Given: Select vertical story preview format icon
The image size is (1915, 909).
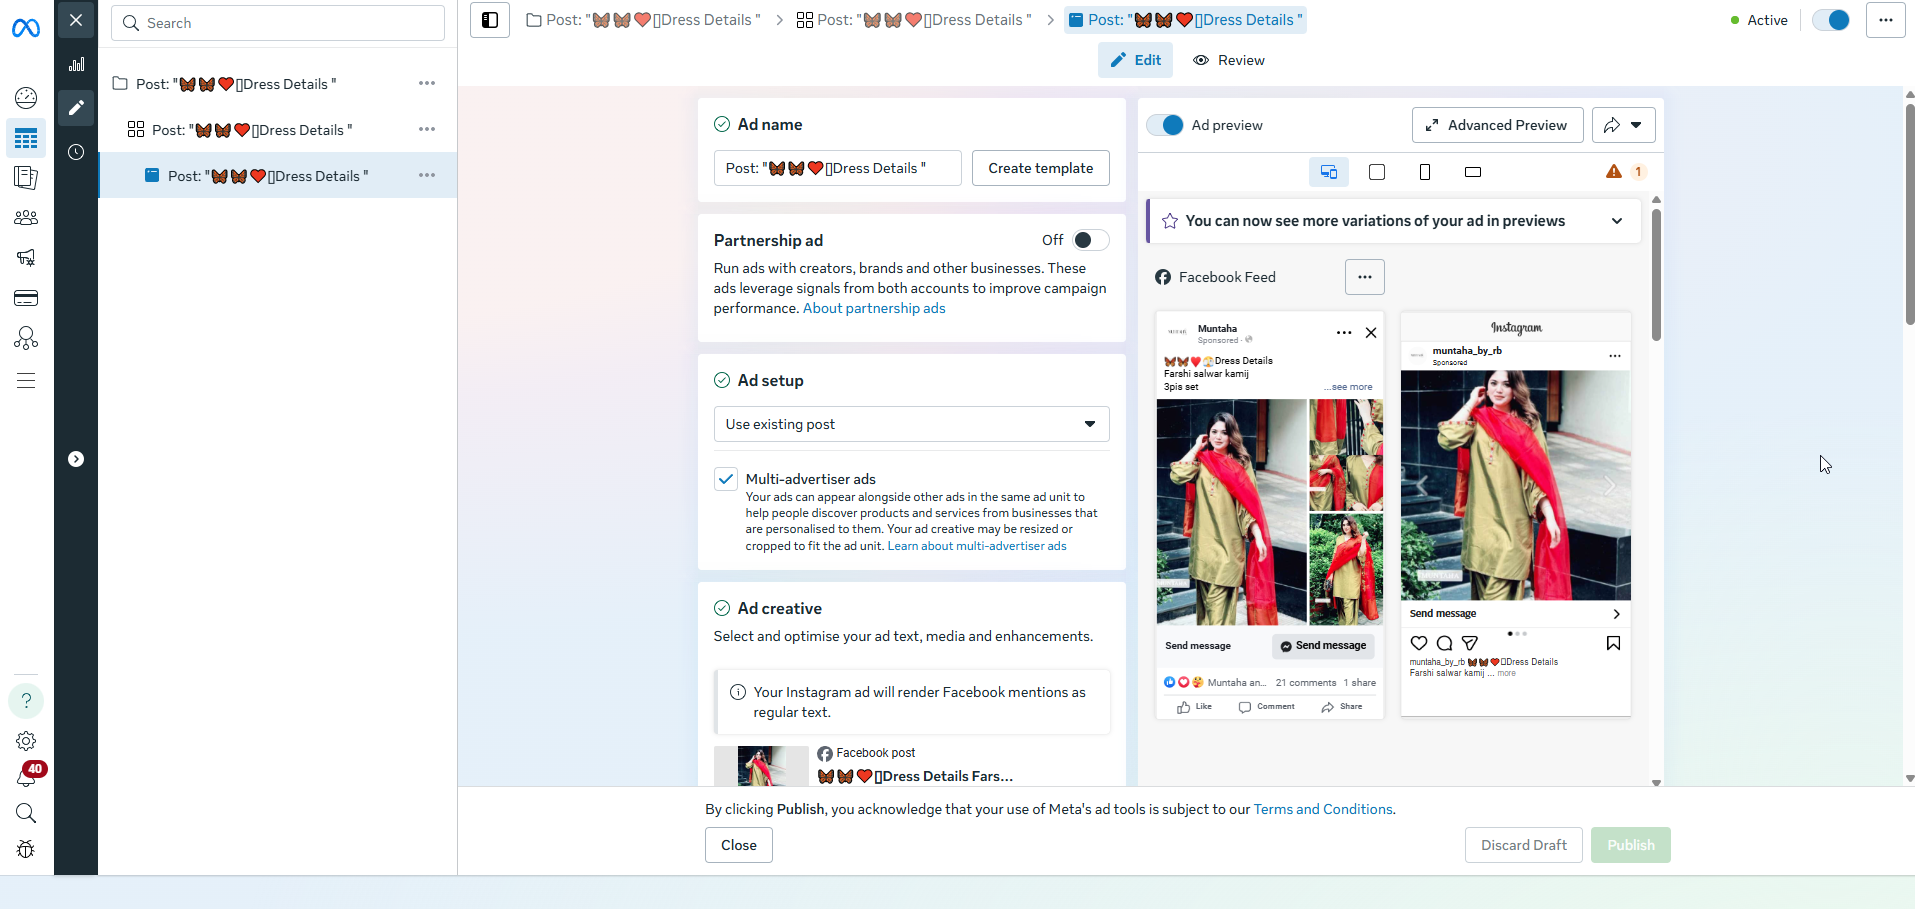Looking at the screenshot, I should 1425,172.
